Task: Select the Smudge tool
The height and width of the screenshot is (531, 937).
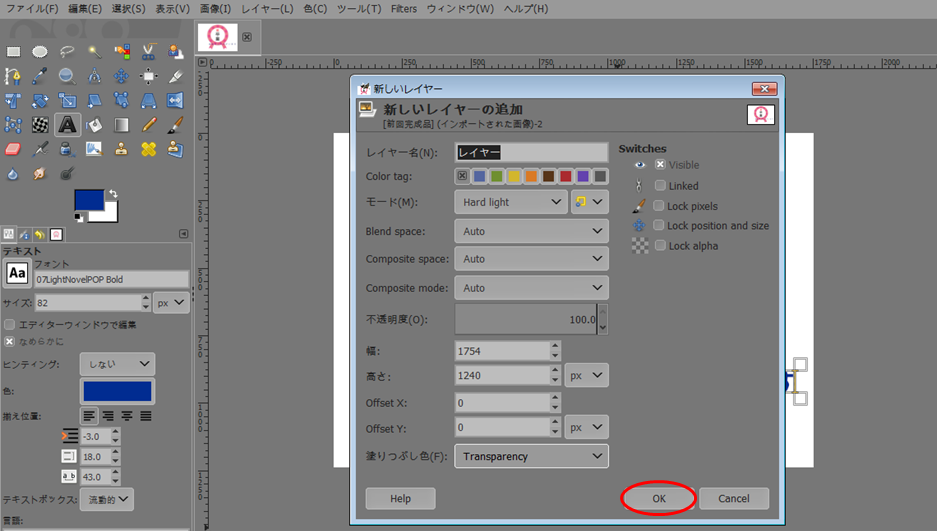Action: tap(40, 174)
